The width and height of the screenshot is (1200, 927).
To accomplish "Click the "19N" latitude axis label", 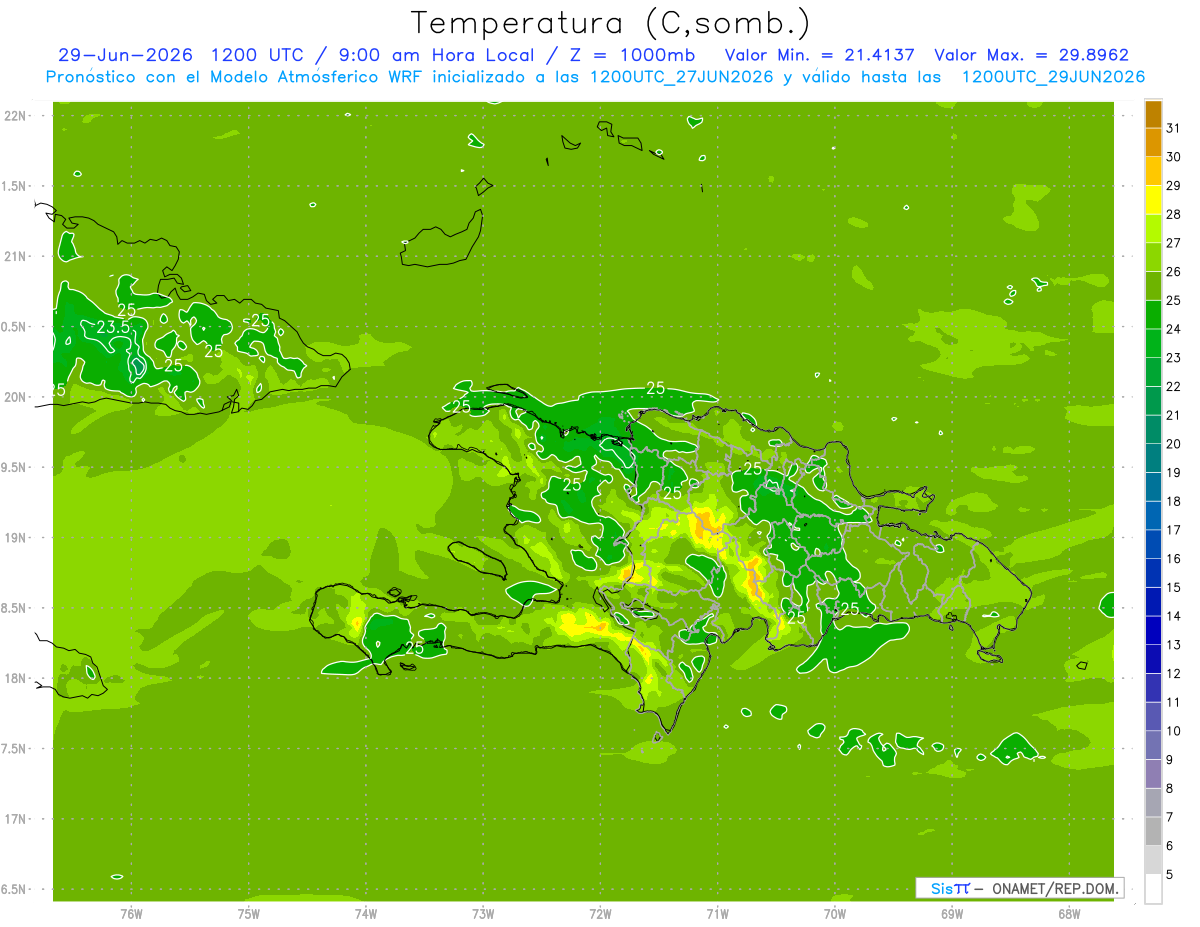I will [x=15, y=538].
